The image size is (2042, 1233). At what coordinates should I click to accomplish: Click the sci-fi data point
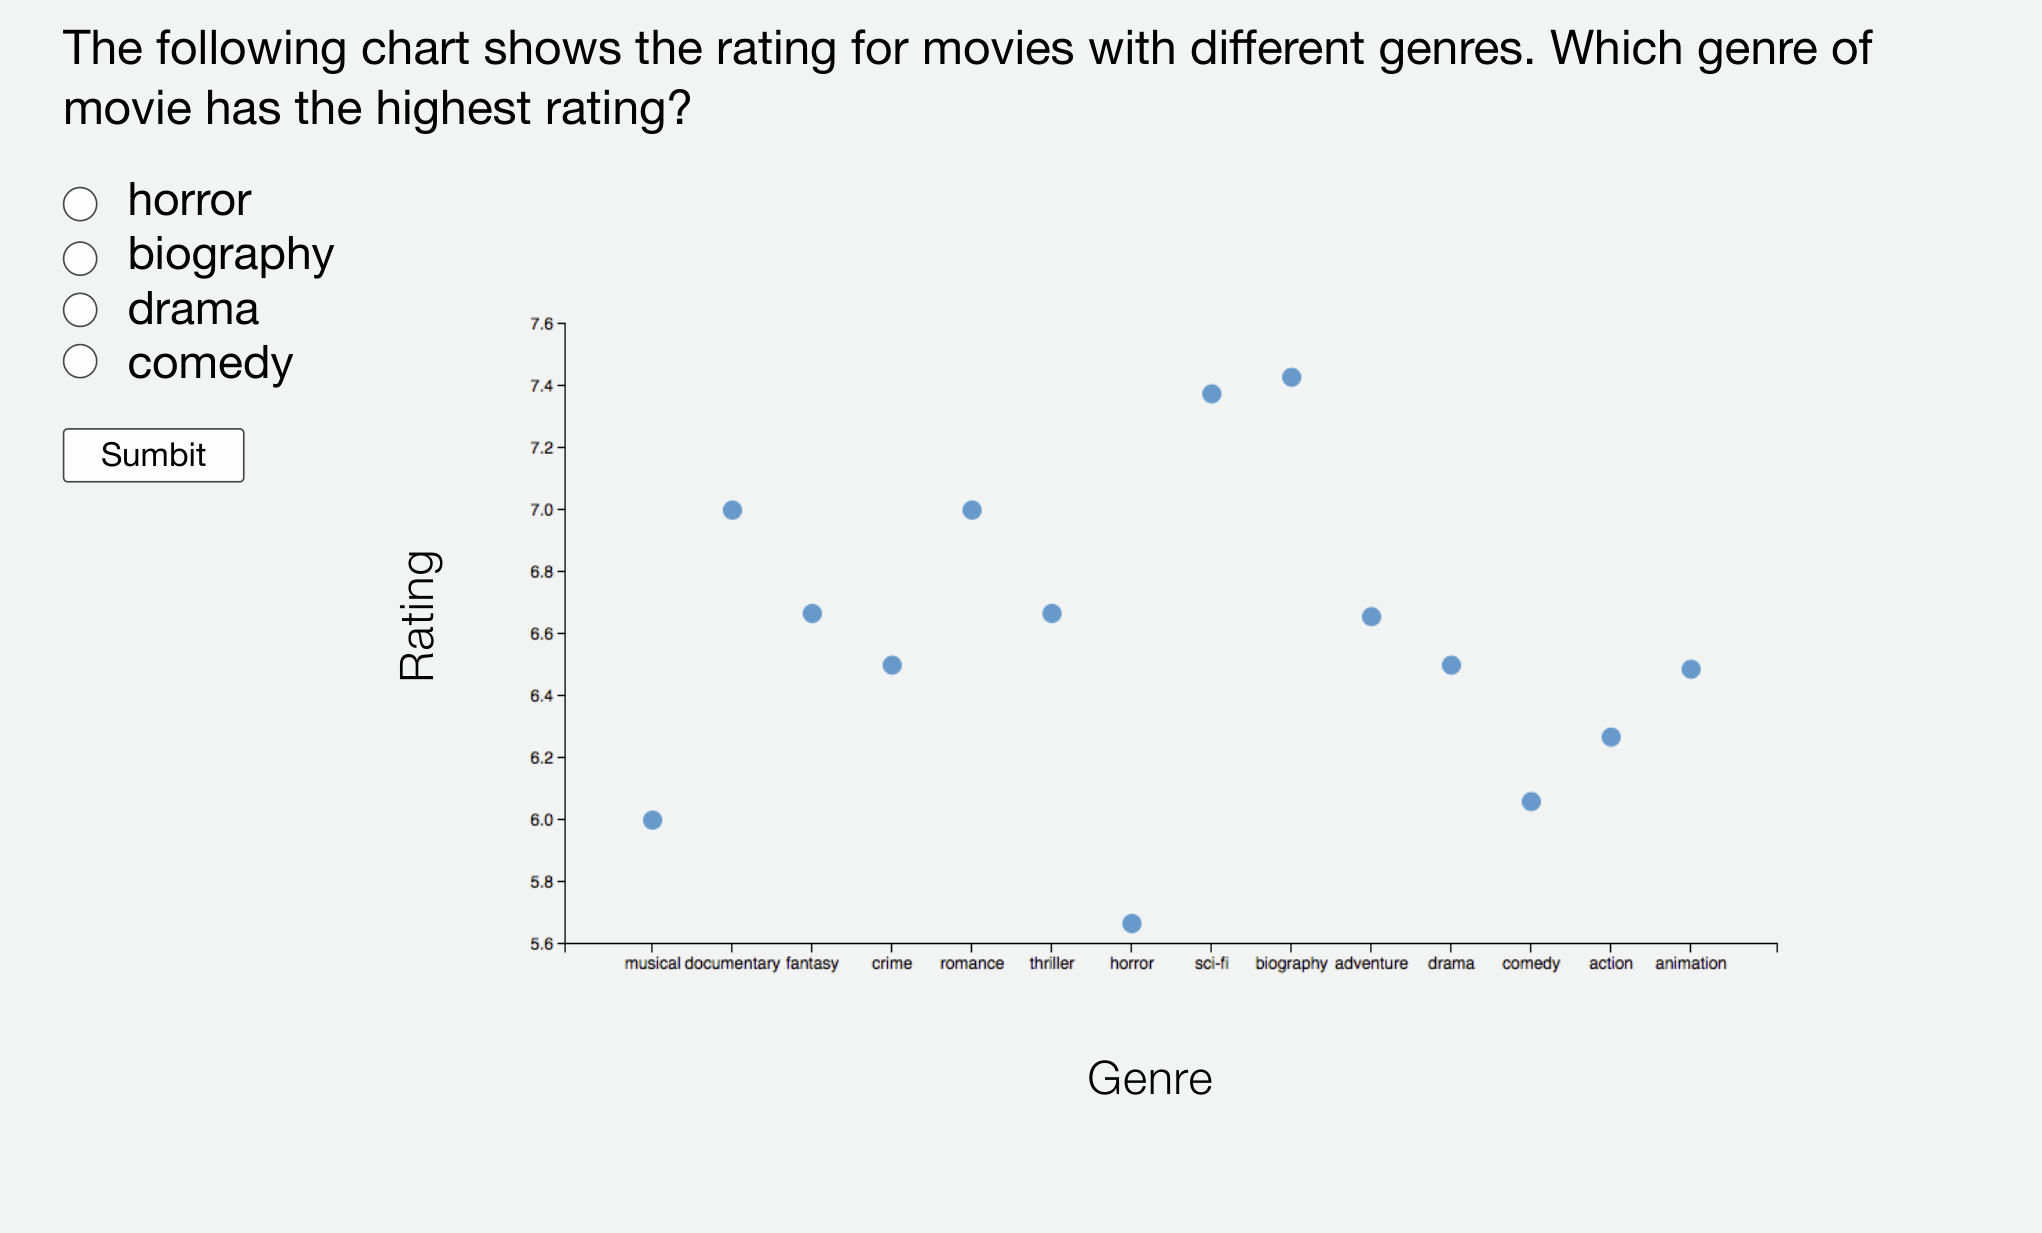click(1211, 394)
